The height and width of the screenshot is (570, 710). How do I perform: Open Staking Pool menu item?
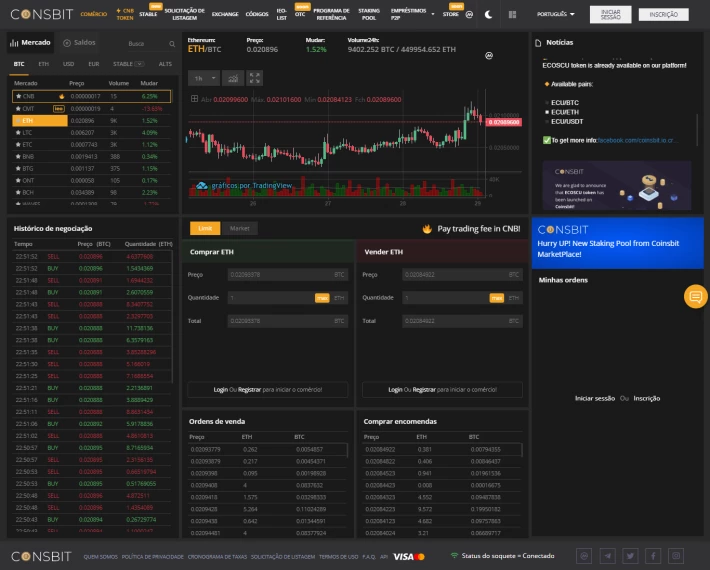pos(369,14)
